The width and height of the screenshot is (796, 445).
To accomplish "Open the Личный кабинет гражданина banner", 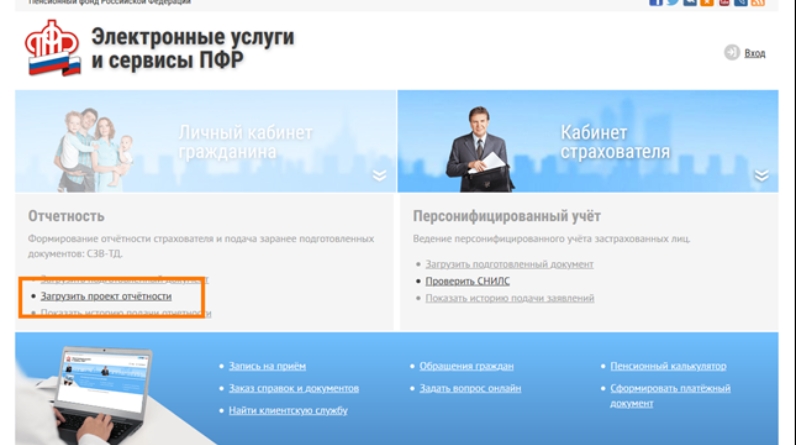I will coord(205,141).
